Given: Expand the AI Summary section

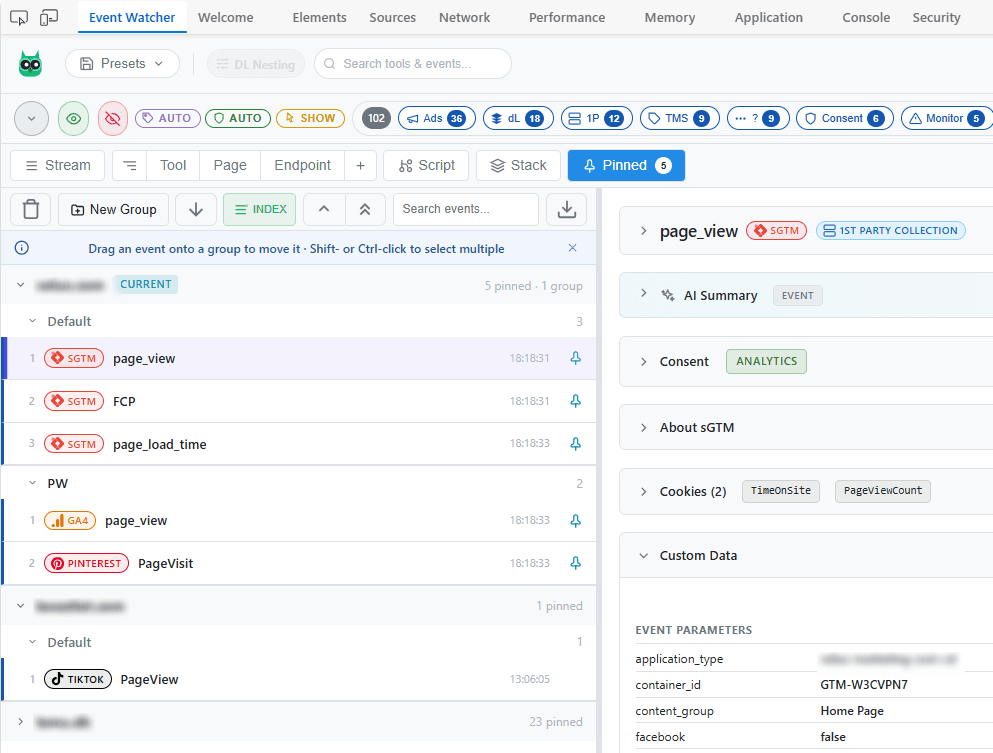Looking at the screenshot, I should [643, 293].
